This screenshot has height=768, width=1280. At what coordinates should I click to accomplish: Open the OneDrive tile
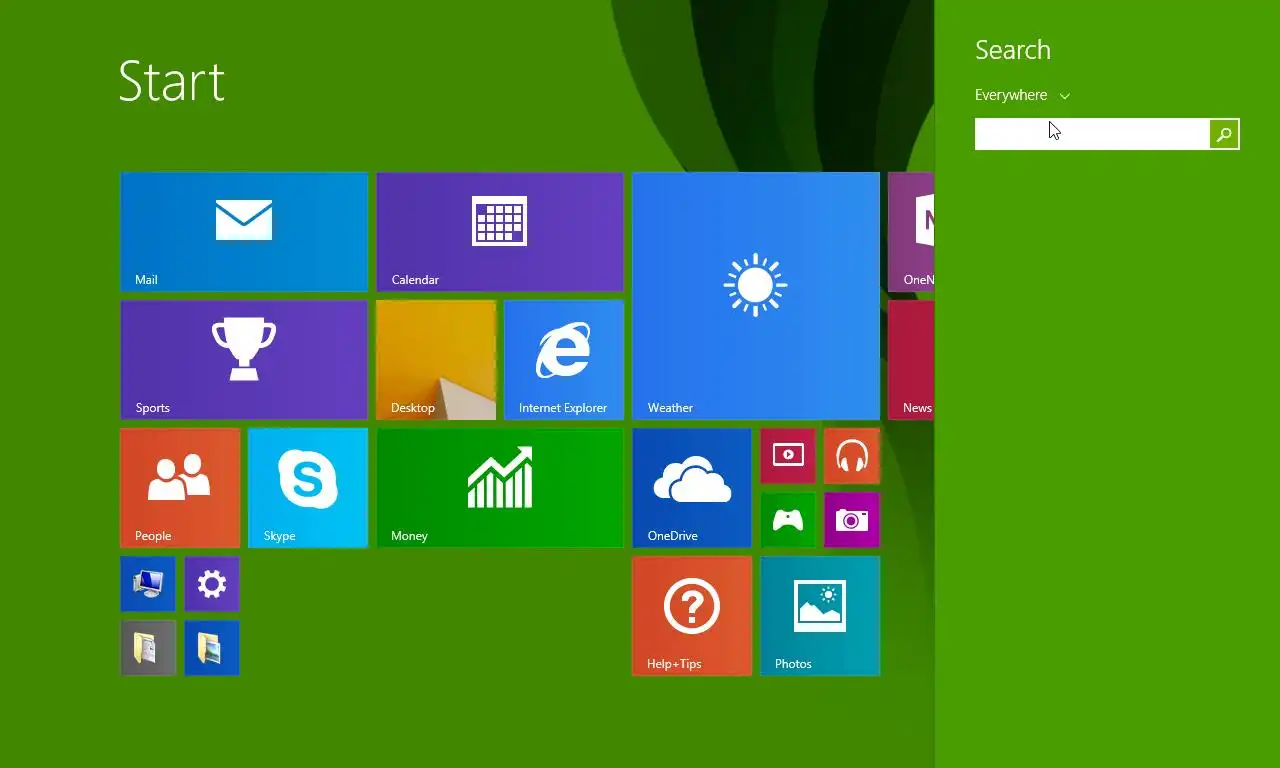pos(692,488)
